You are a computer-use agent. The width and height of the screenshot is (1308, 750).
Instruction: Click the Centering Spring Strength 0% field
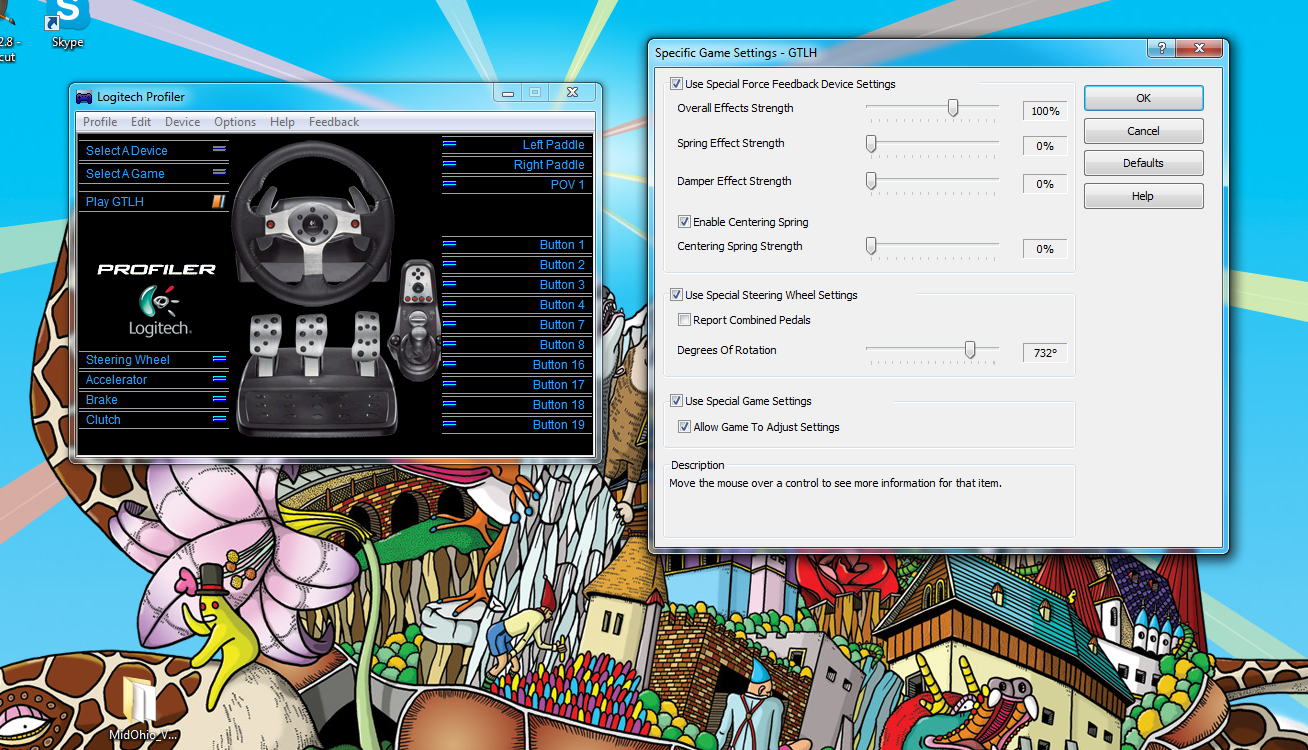pos(1045,249)
